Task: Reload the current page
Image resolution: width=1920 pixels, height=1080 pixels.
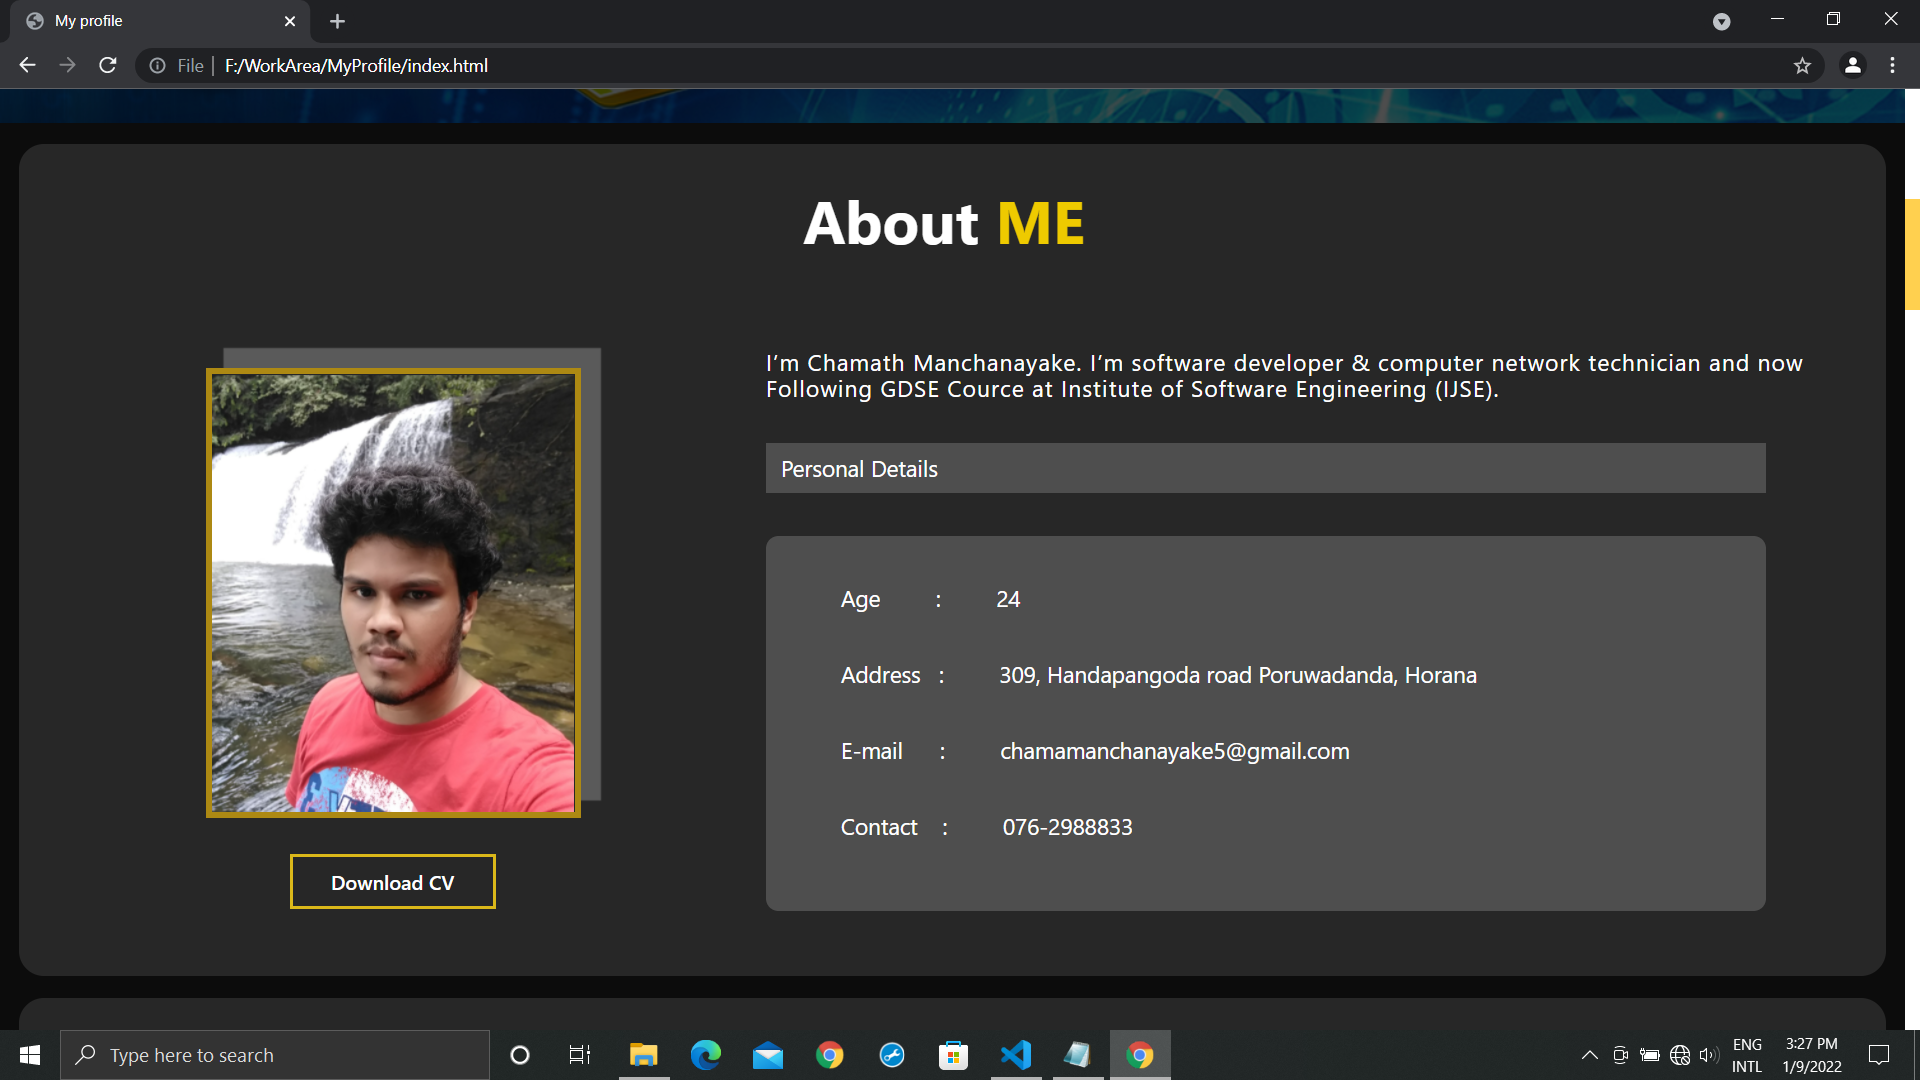Action: point(108,65)
